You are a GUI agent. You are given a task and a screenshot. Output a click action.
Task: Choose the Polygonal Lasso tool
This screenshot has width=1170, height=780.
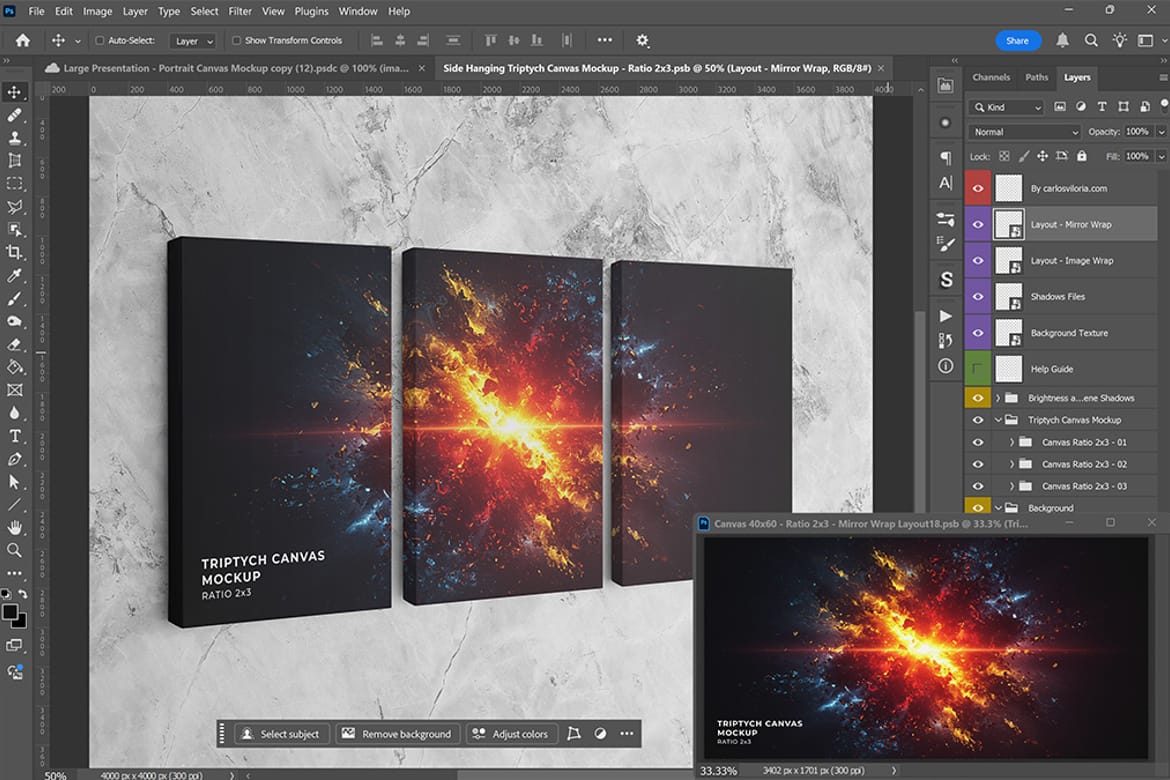point(14,207)
